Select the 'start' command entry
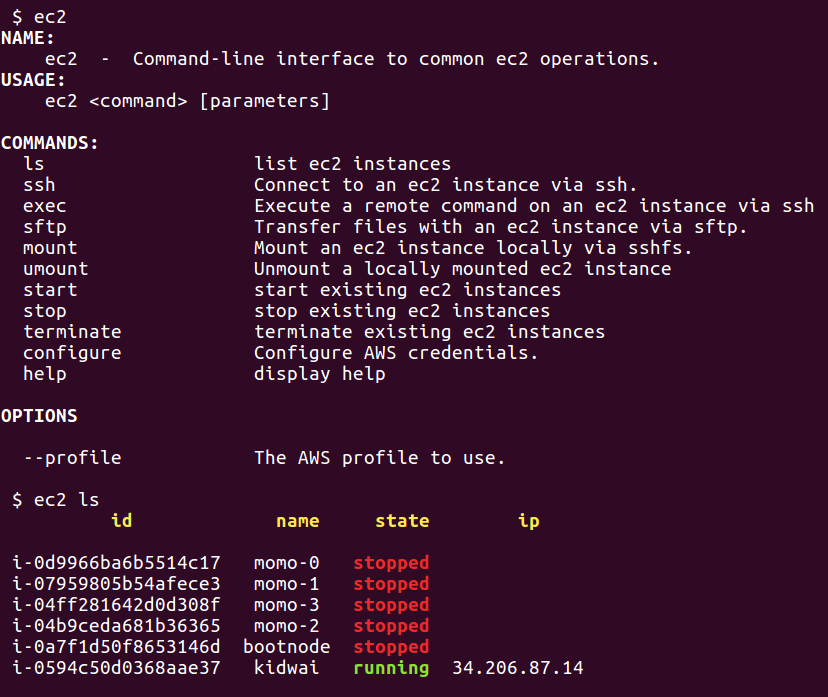The height and width of the screenshot is (697, 828). coord(50,290)
